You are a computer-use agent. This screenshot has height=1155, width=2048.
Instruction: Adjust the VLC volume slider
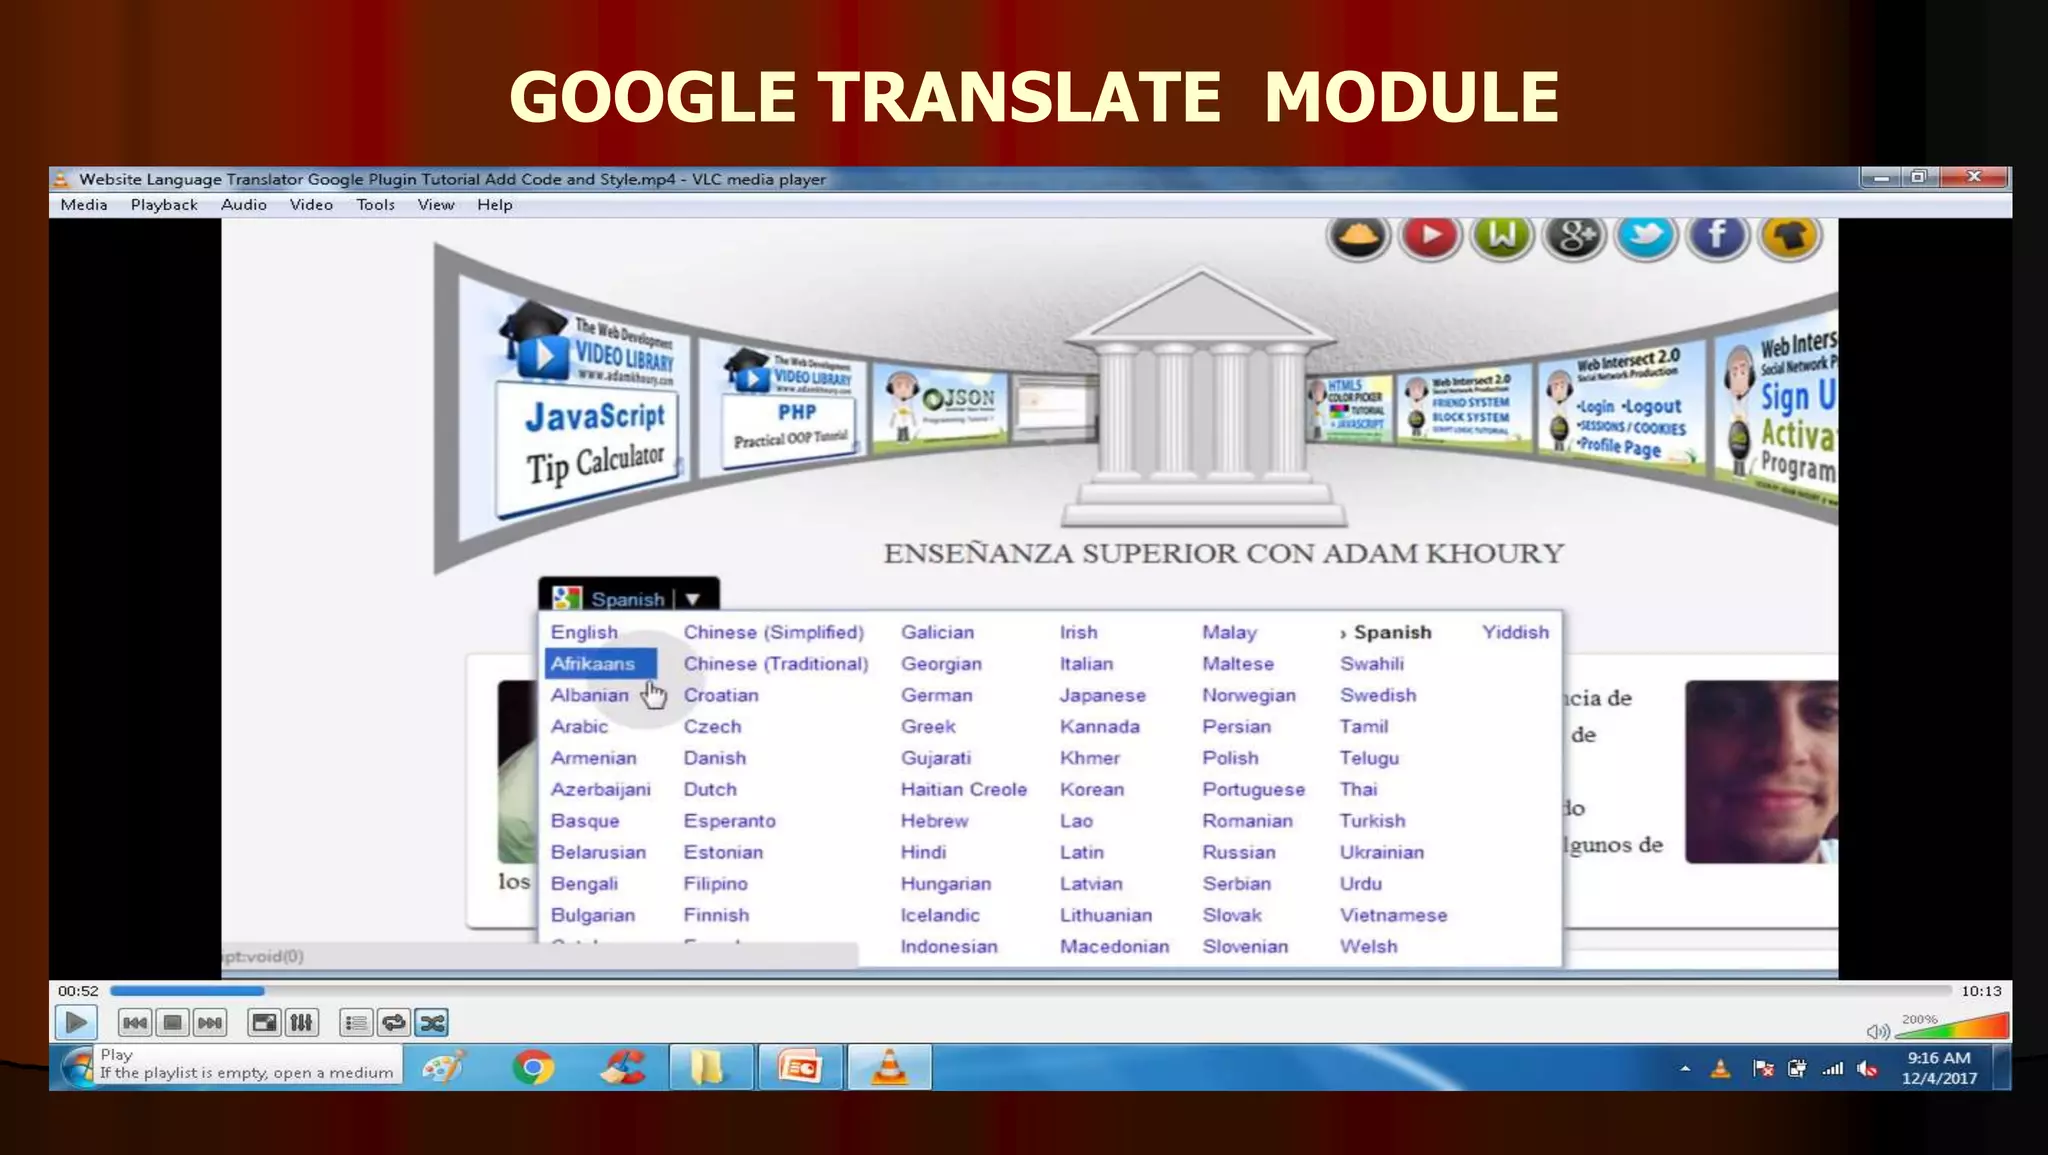pos(1952,1027)
